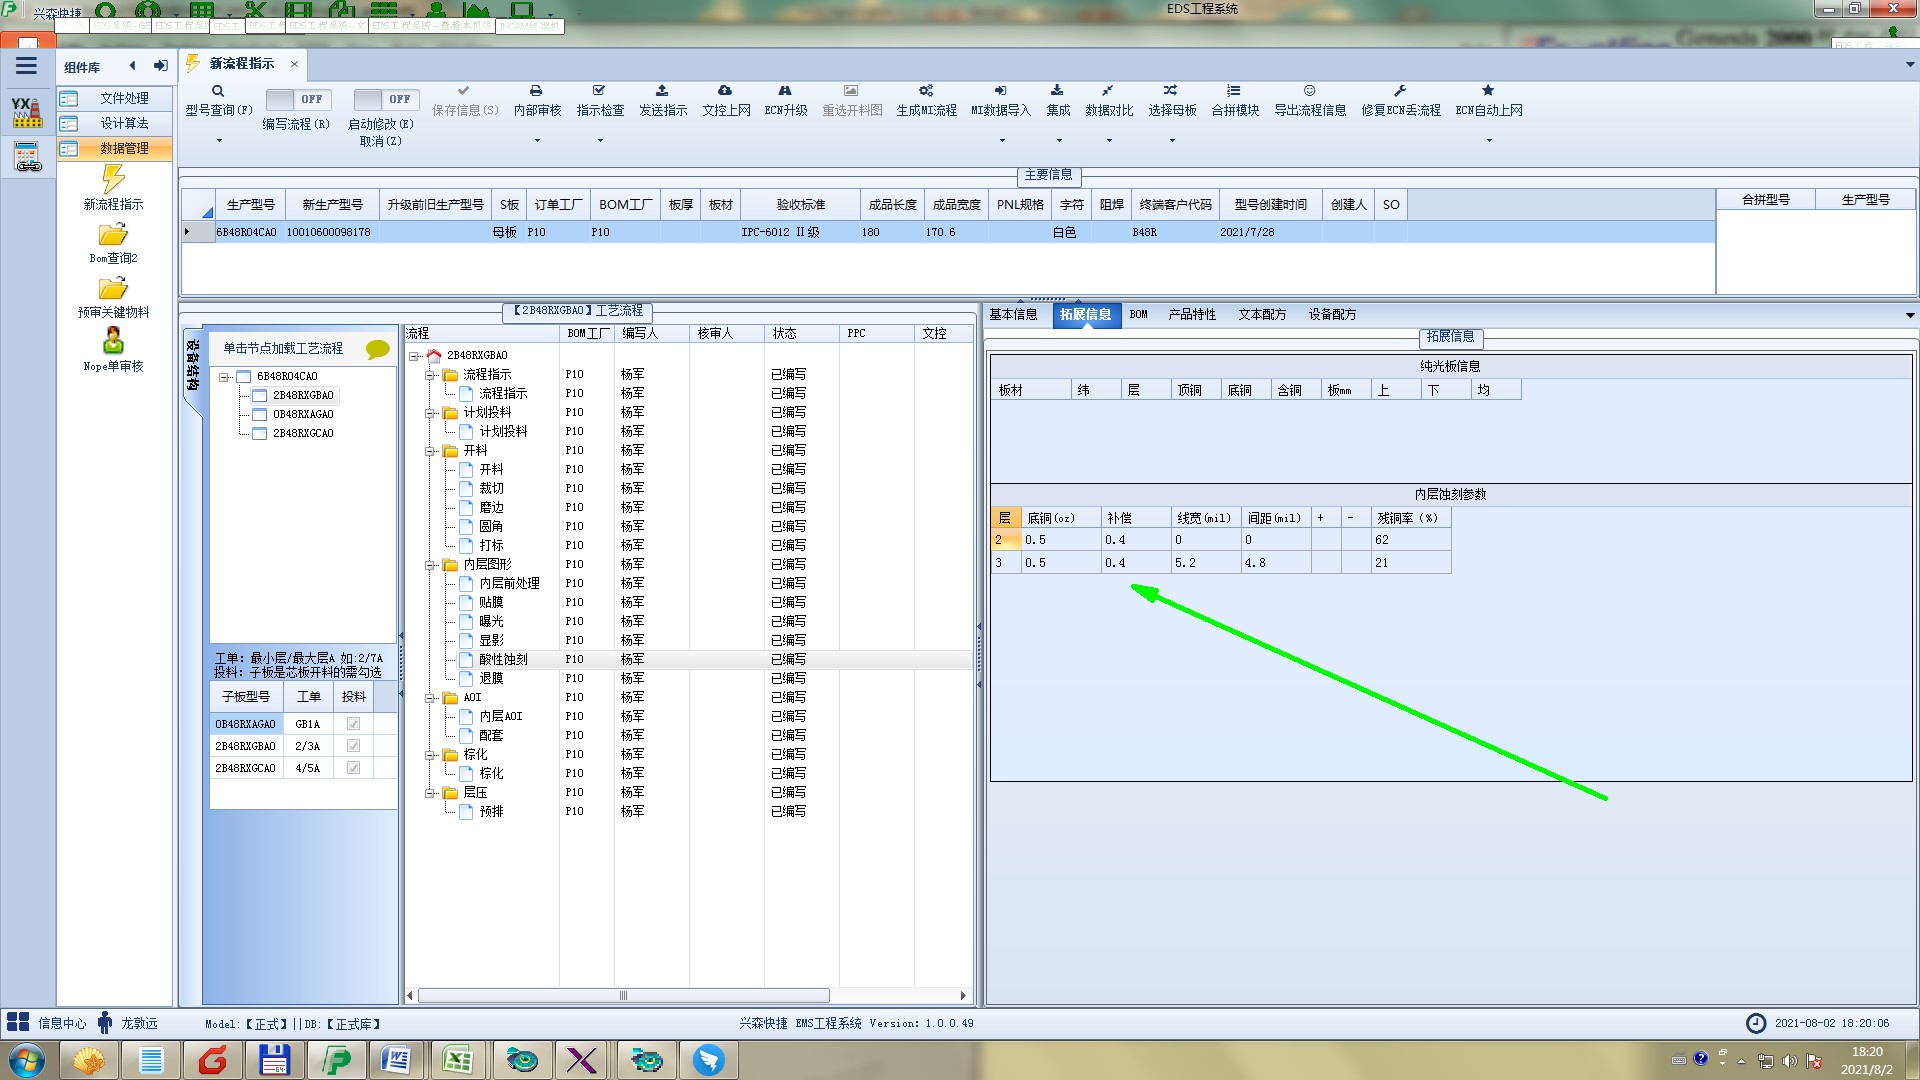
Task: Open Excel from the Windows taskbar
Action: (457, 1060)
